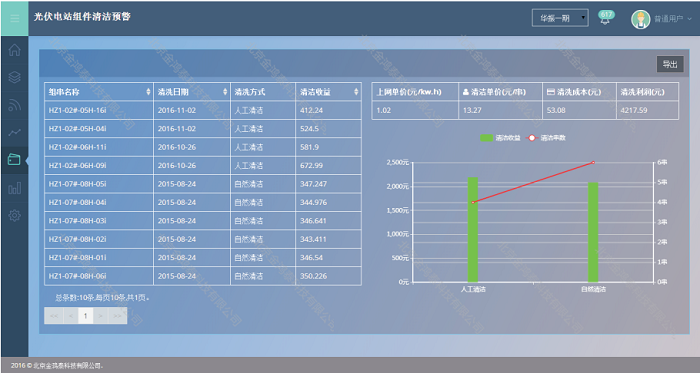Open the bar chart sidebar icon
This screenshot has height=373, width=700.
pyautogui.click(x=14, y=188)
